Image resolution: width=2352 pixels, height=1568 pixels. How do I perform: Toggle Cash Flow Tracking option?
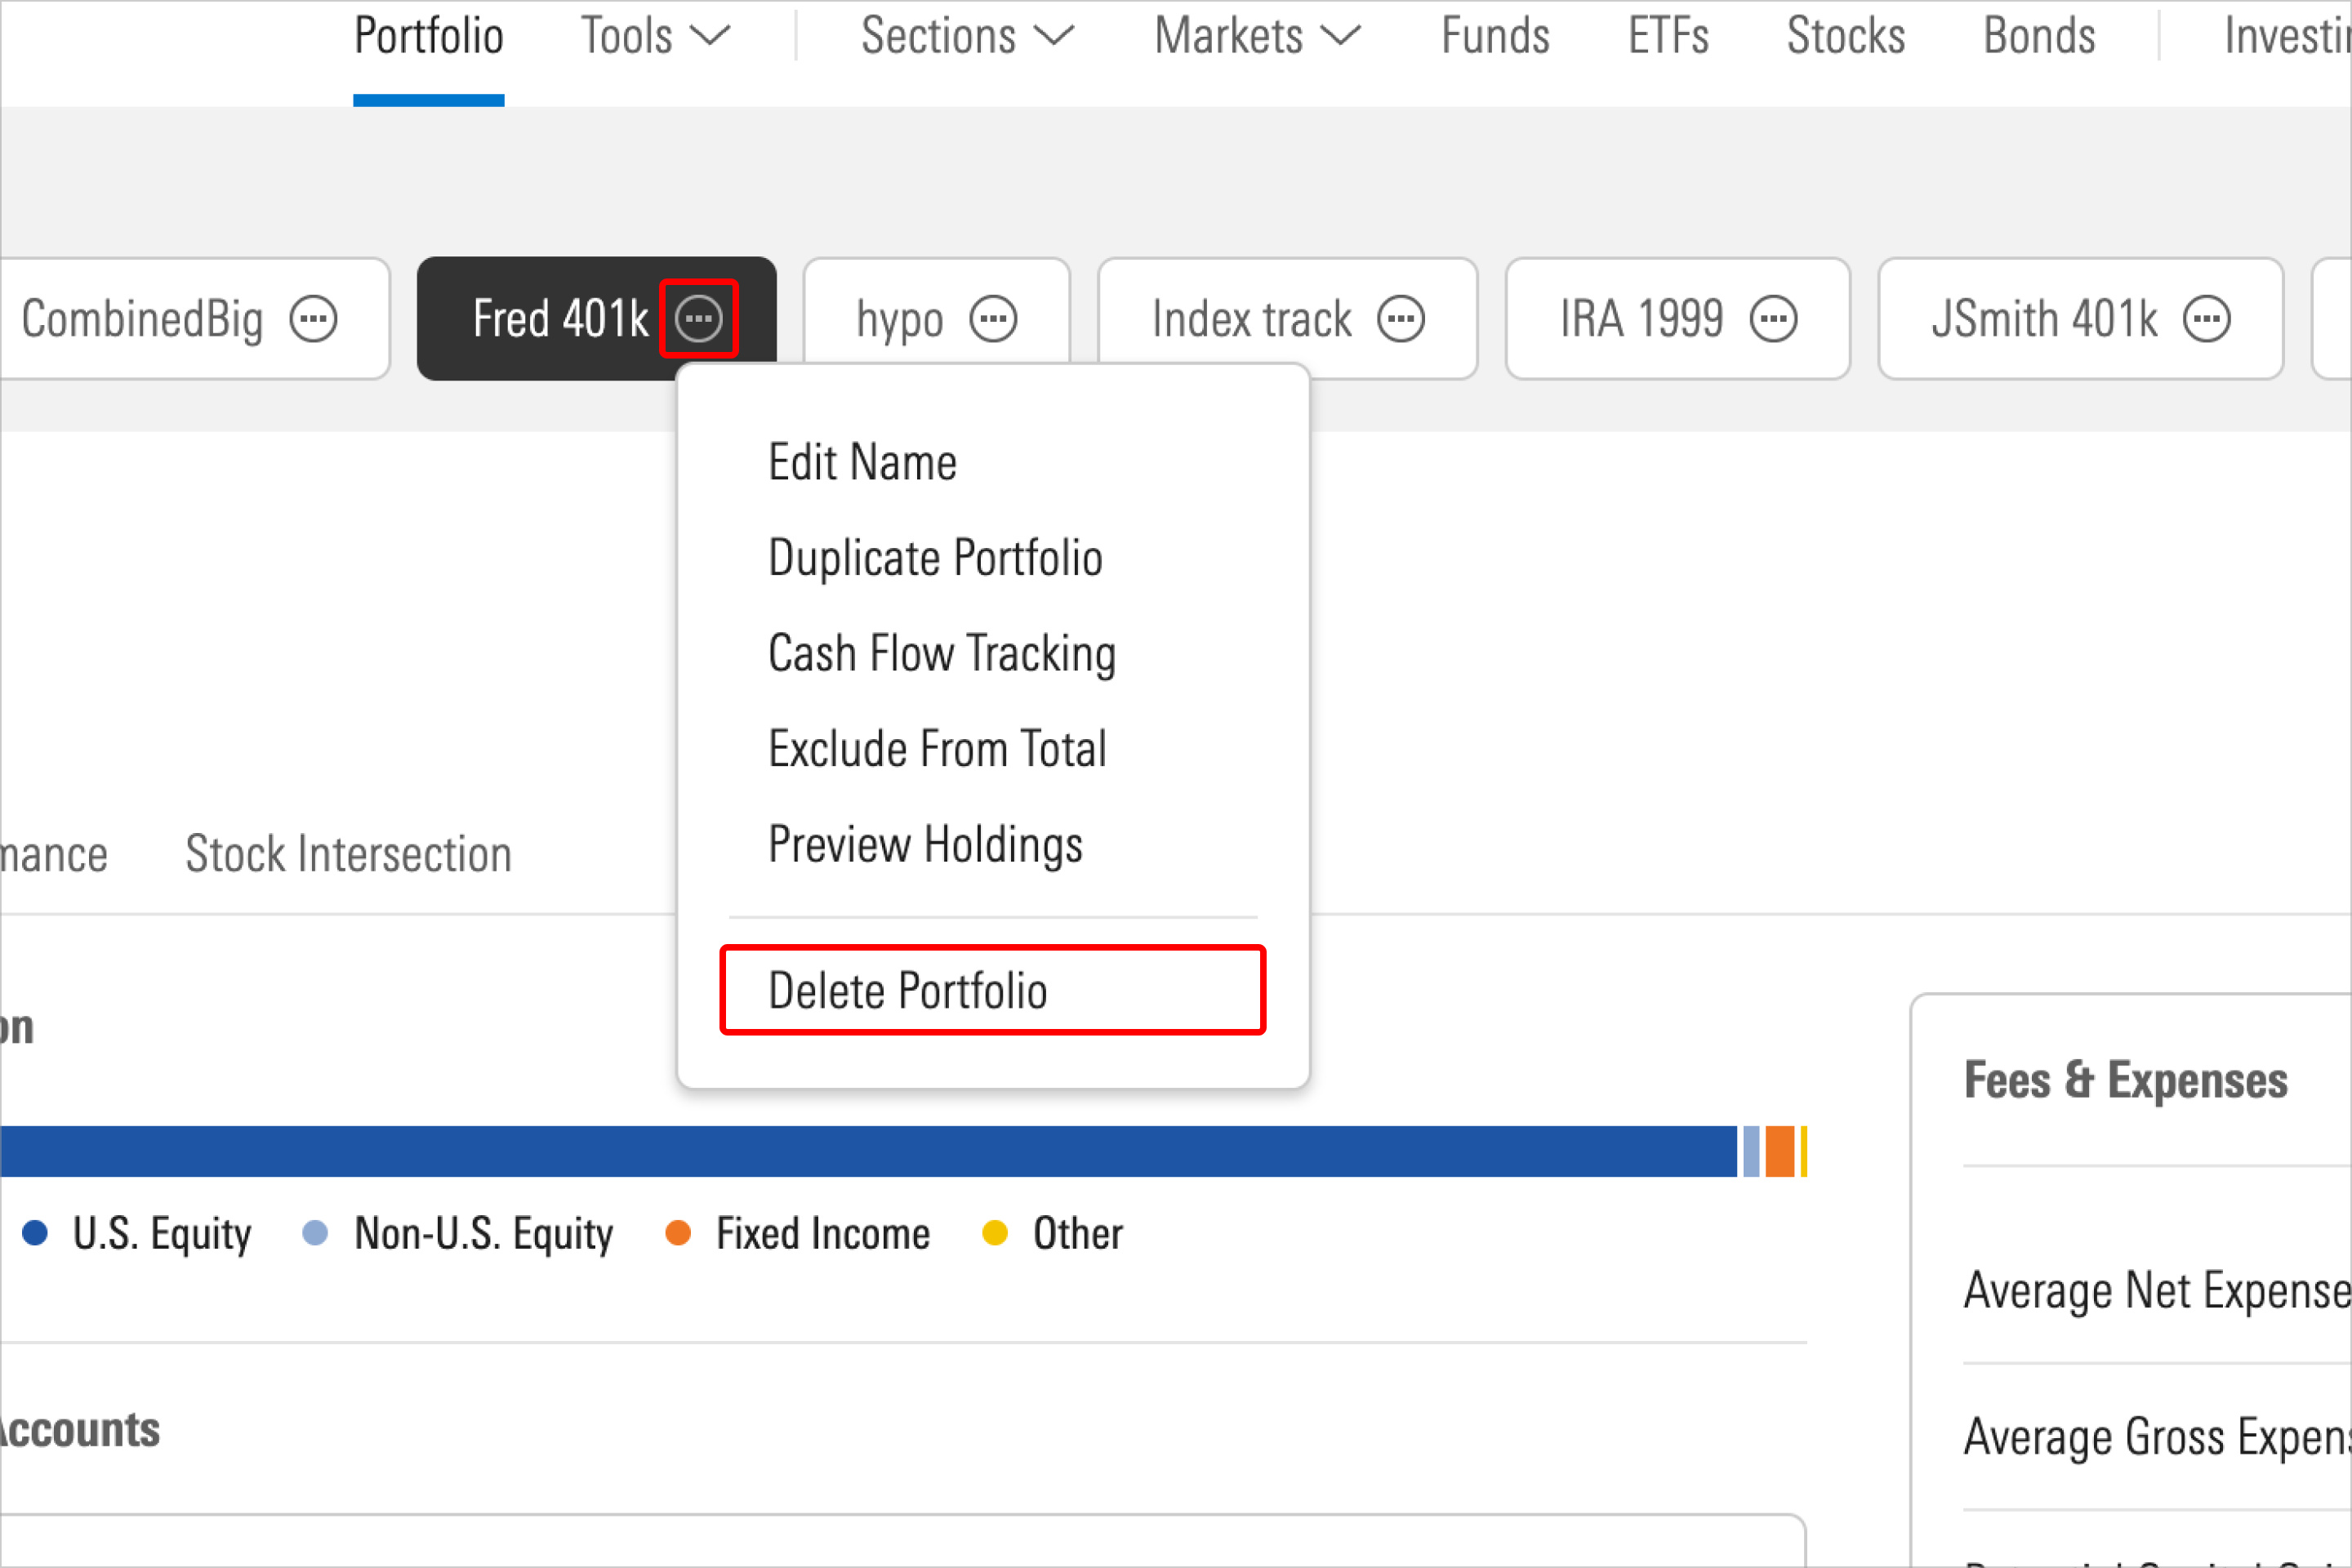click(x=943, y=653)
